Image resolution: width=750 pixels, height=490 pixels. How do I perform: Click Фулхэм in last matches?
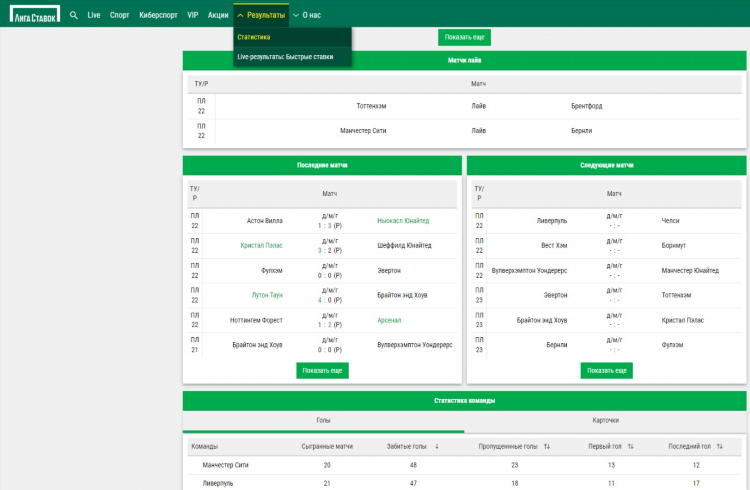(272, 270)
